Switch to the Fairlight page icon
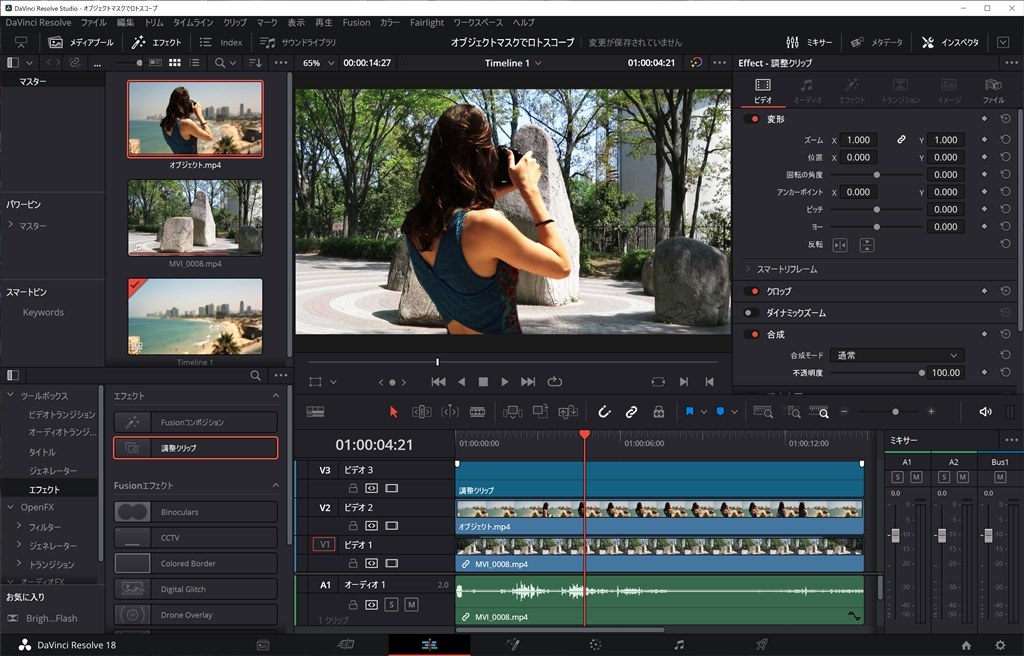The height and width of the screenshot is (656, 1024). click(679, 645)
